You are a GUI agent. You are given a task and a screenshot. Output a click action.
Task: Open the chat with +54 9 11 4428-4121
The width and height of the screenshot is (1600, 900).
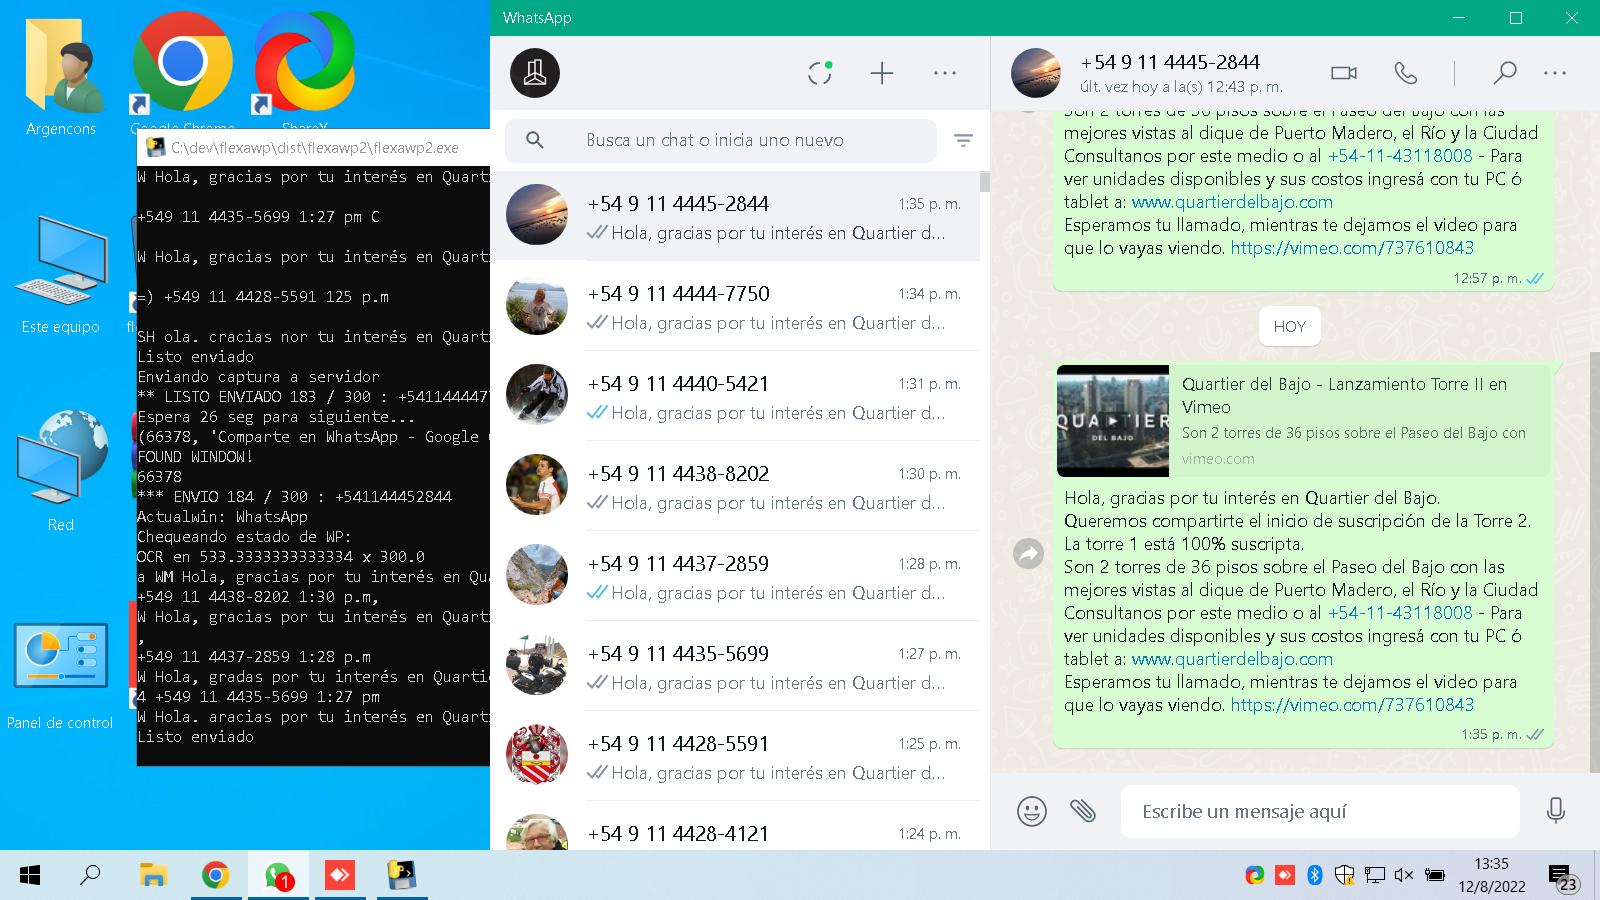coord(735,827)
